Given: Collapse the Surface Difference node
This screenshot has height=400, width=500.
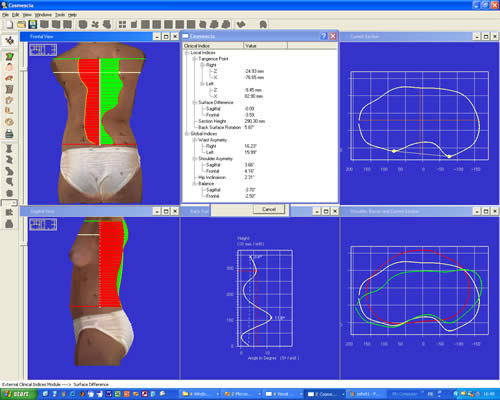Looking at the screenshot, I should tap(194, 102).
